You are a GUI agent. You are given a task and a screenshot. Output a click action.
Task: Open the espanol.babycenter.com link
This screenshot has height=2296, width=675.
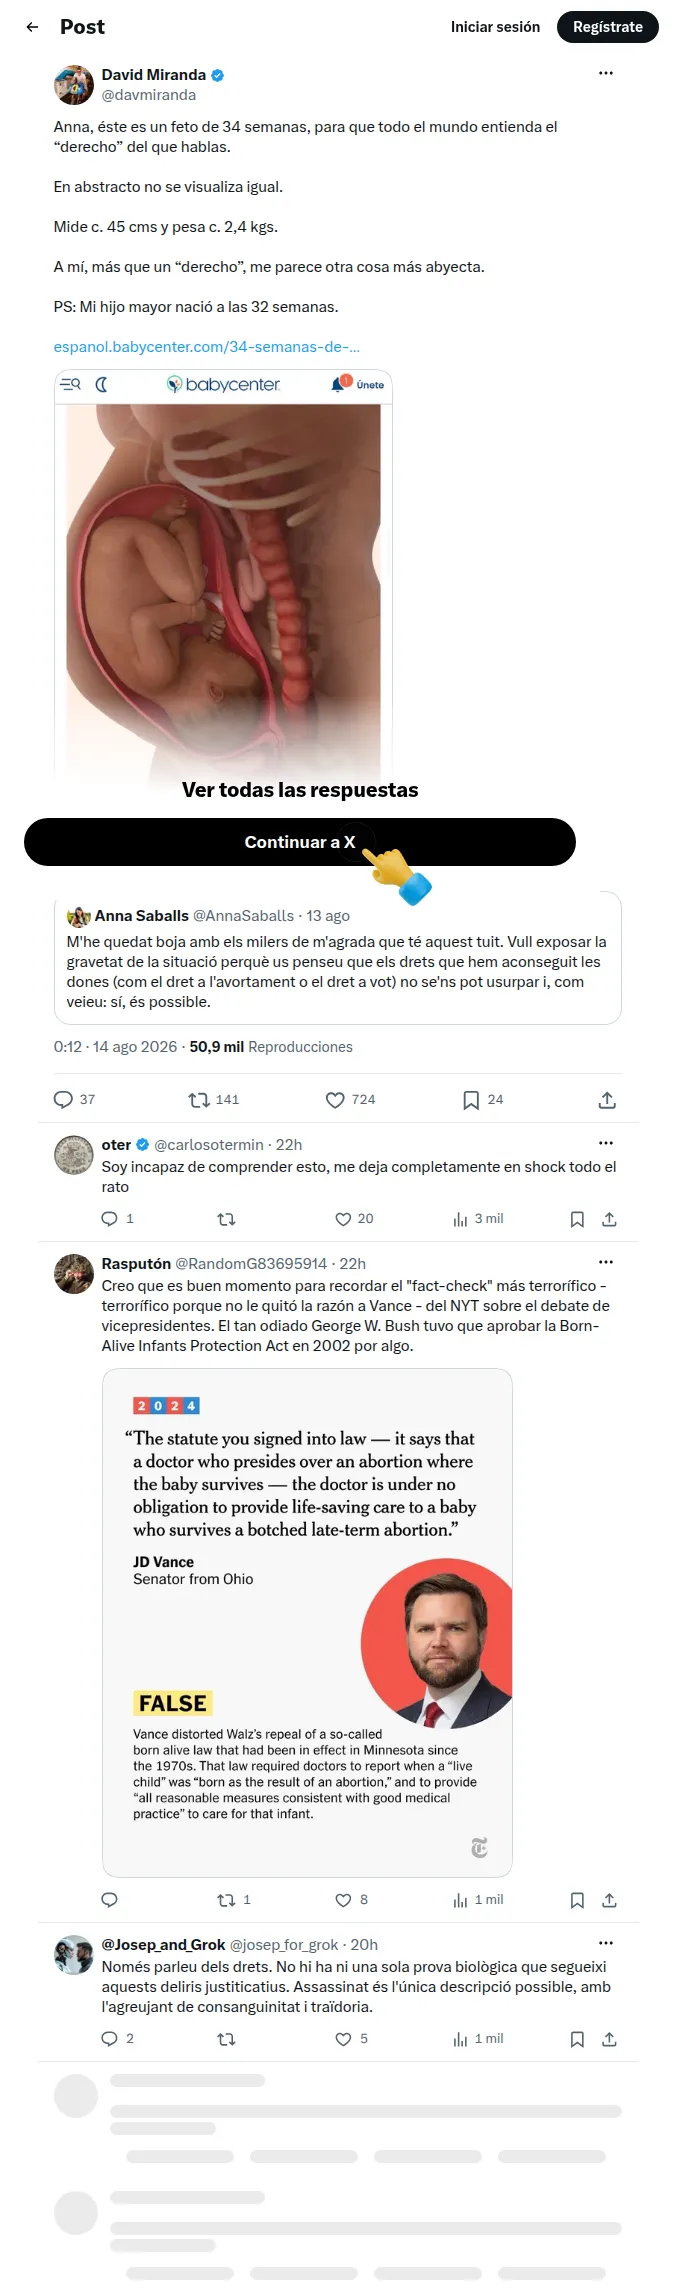tap(207, 347)
